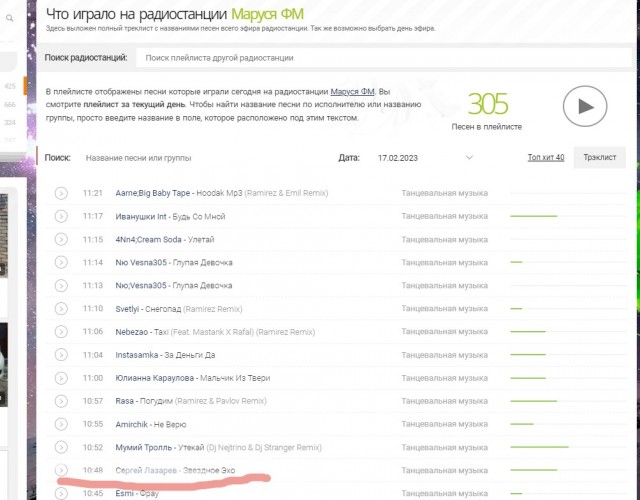
Task: Select artist Rasa
Action: click(x=124, y=401)
